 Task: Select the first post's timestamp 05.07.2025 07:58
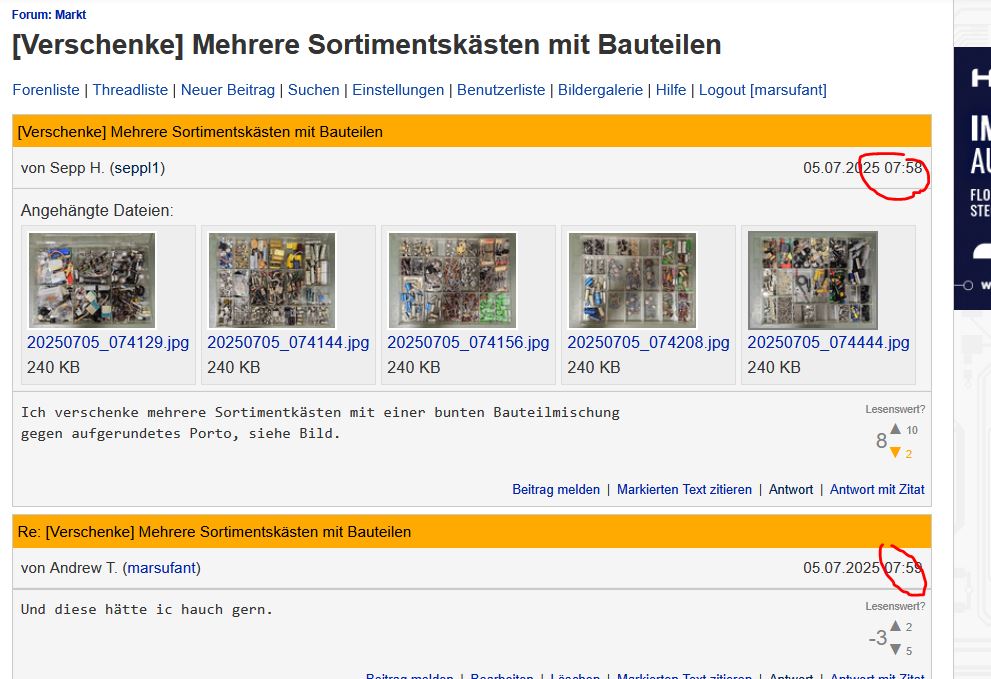pos(863,168)
